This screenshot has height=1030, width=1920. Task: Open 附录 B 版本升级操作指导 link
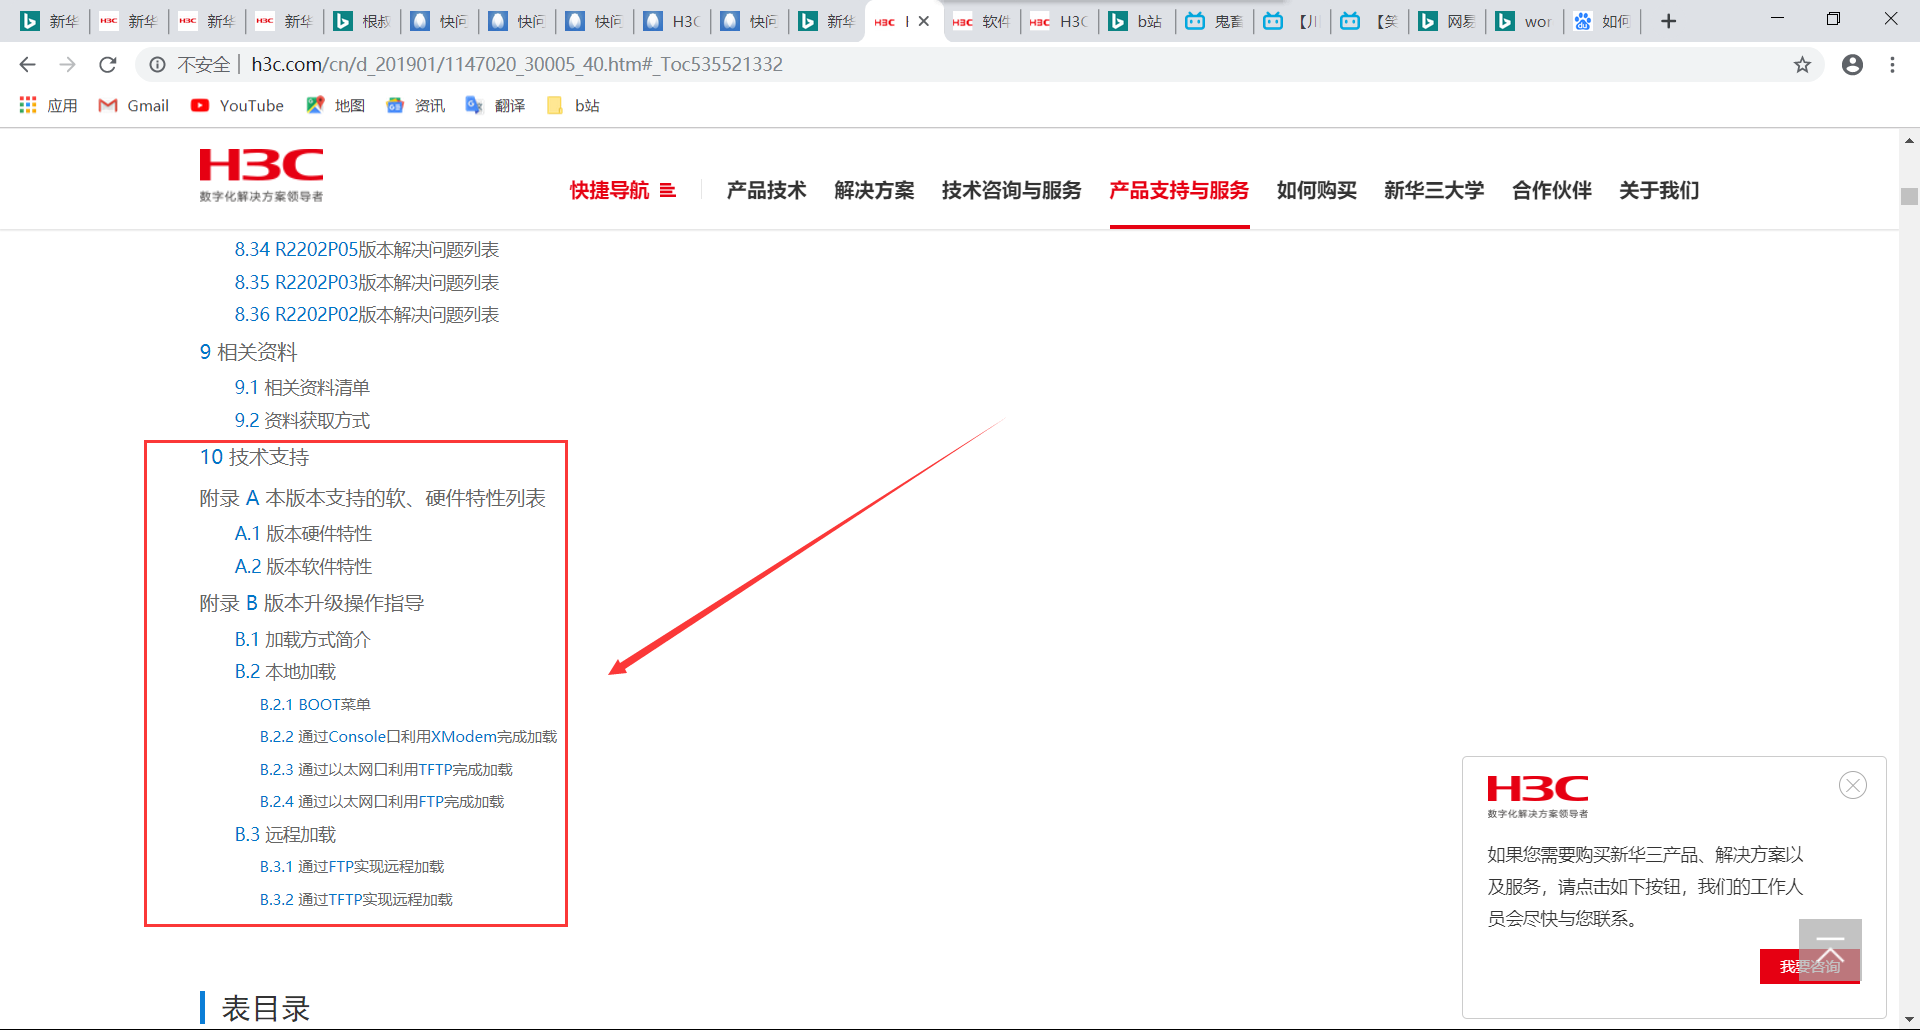click(312, 603)
